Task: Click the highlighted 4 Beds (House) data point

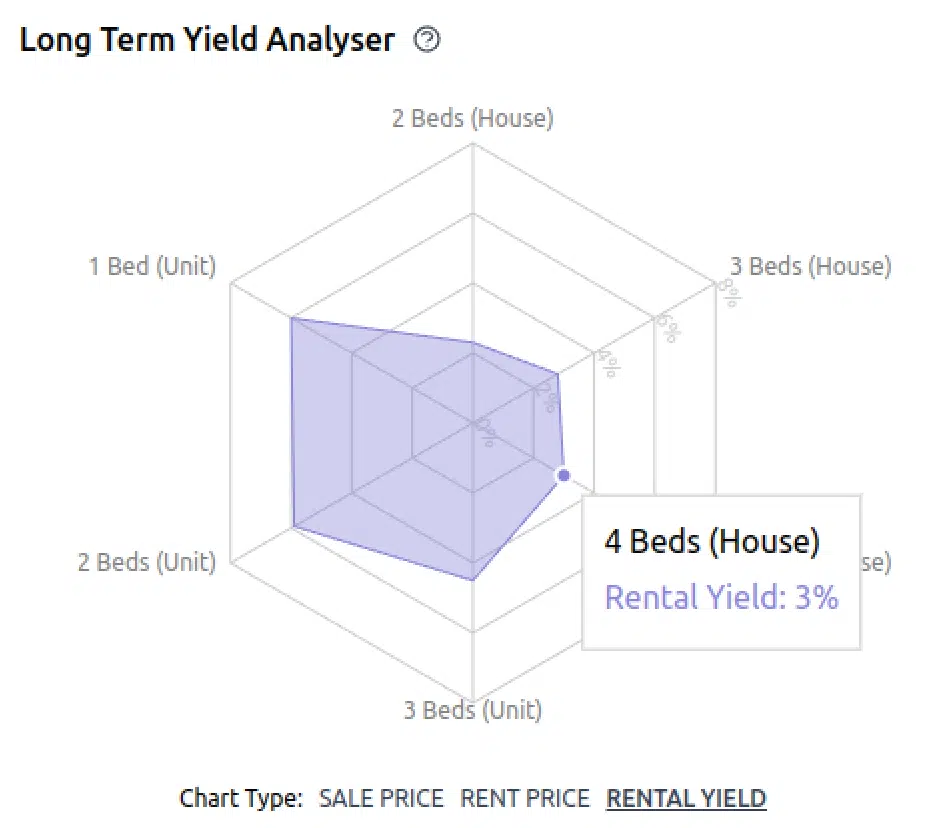Action: point(564,475)
